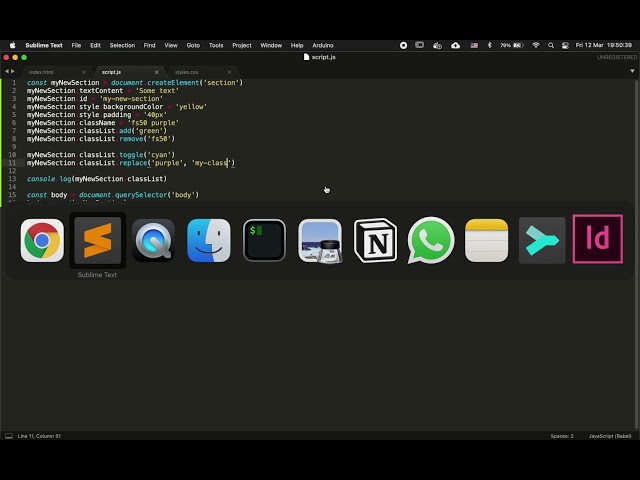Open the Project menu
Viewport: 640px width, 480px height.
pyautogui.click(x=242, y=45)
